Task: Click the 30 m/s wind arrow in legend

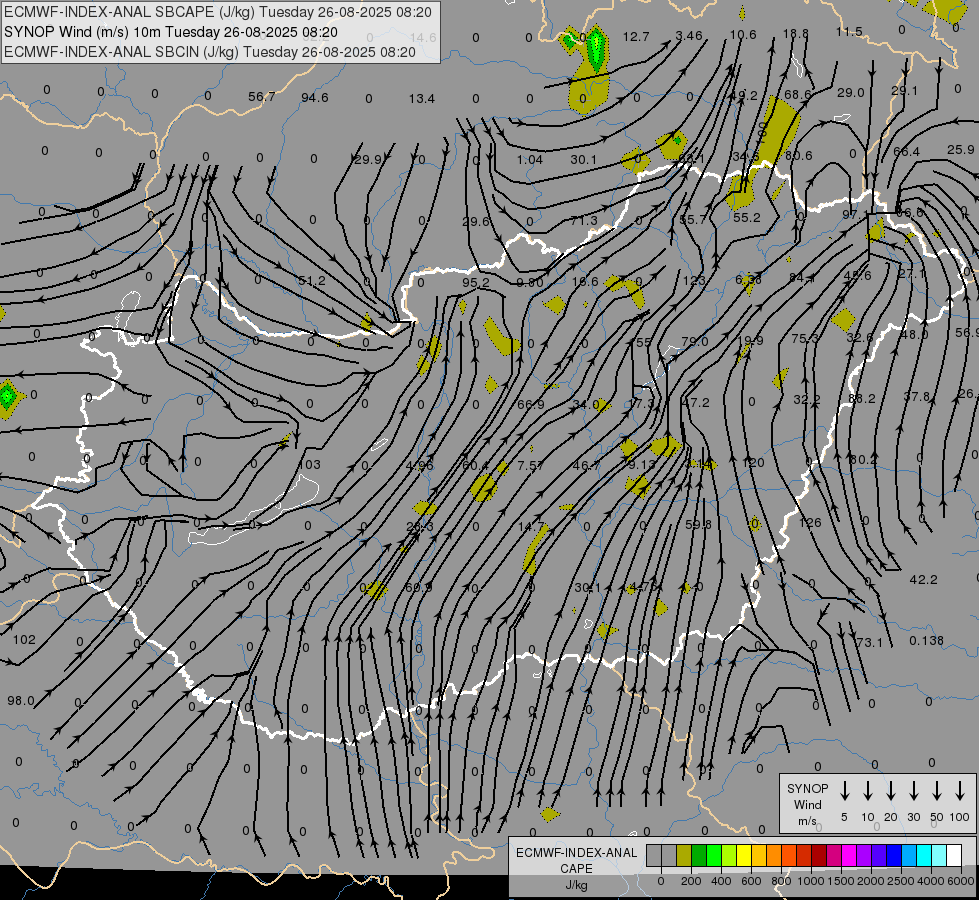Action: [913, 791]
